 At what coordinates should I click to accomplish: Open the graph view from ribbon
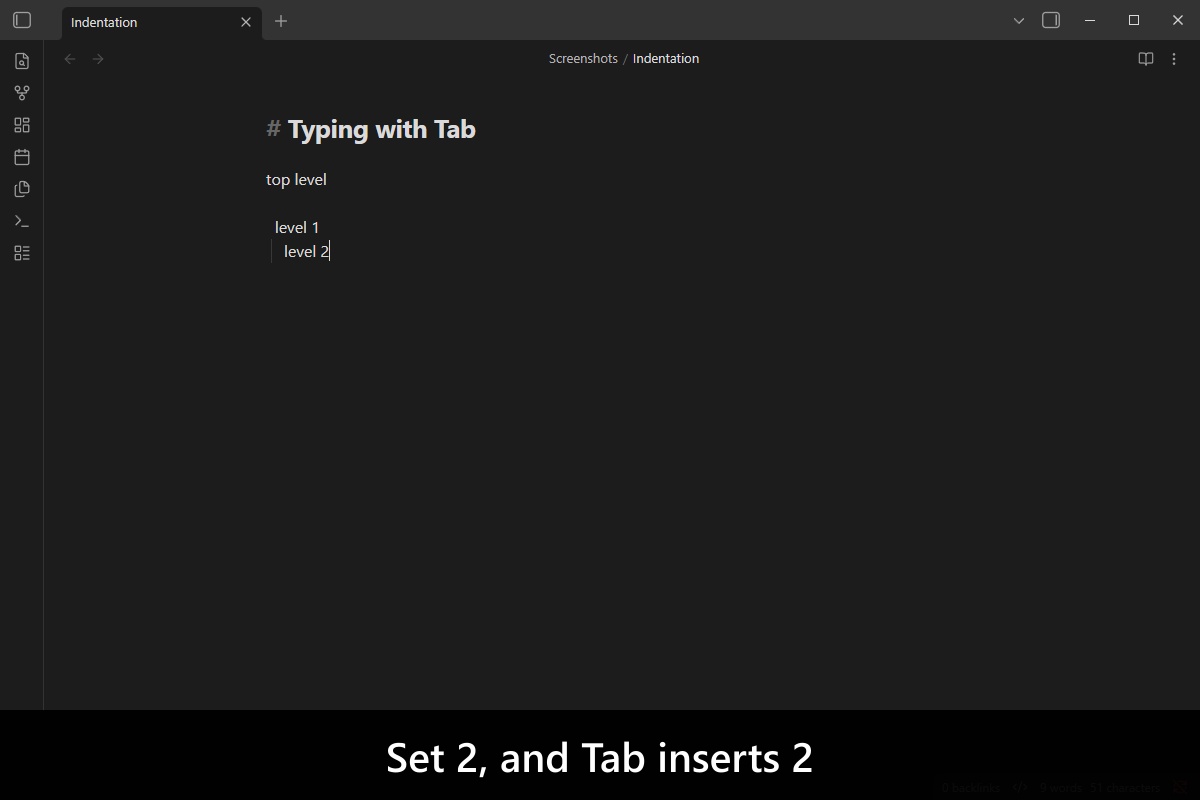[x=22, y=93]
